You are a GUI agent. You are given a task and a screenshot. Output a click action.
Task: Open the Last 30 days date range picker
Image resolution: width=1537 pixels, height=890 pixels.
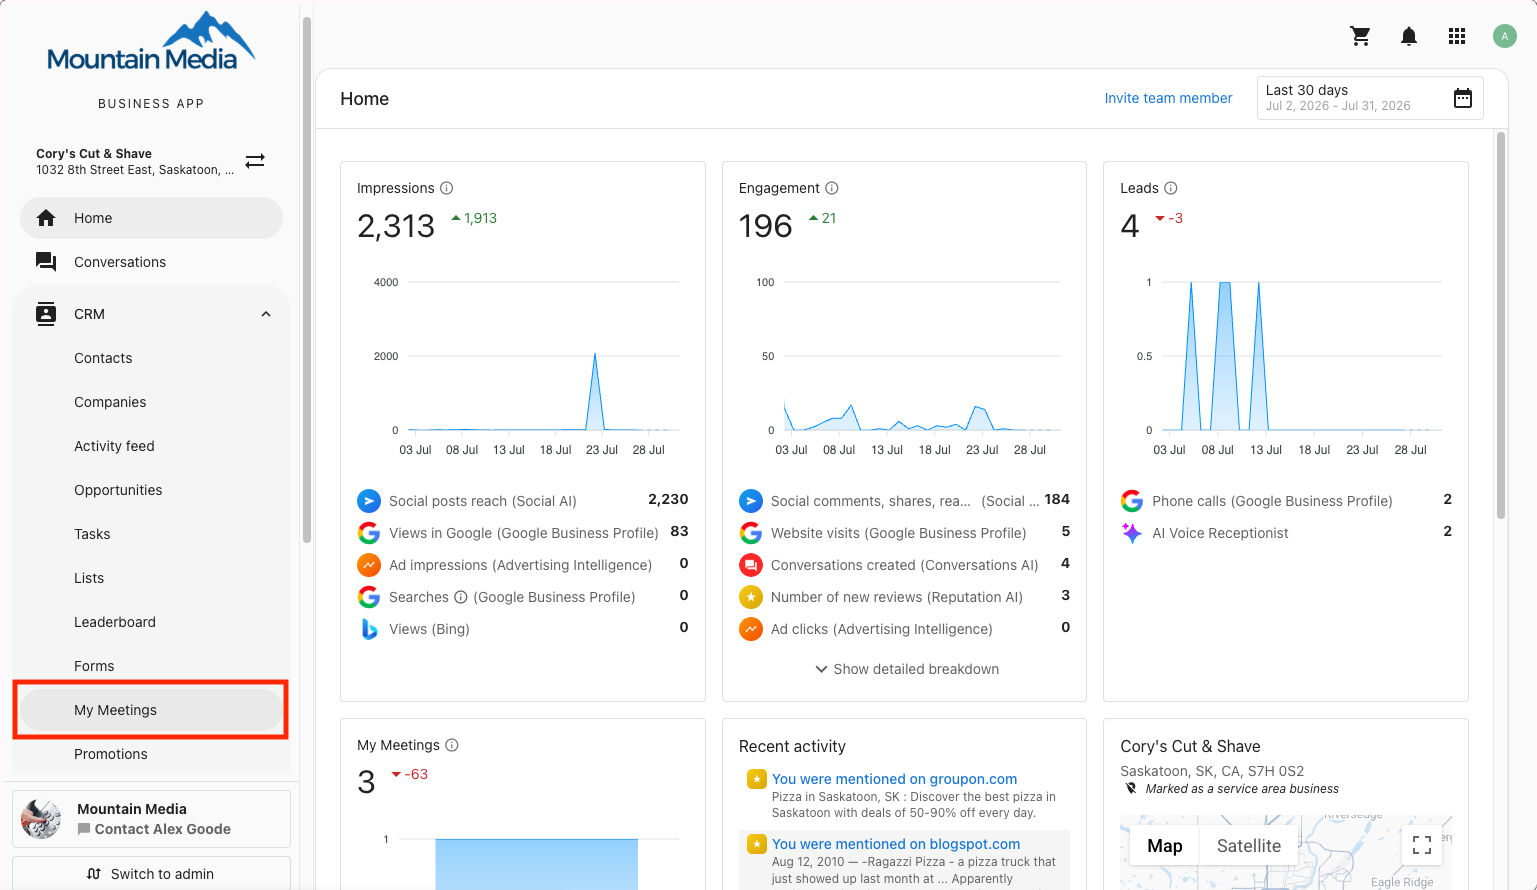1370,98
